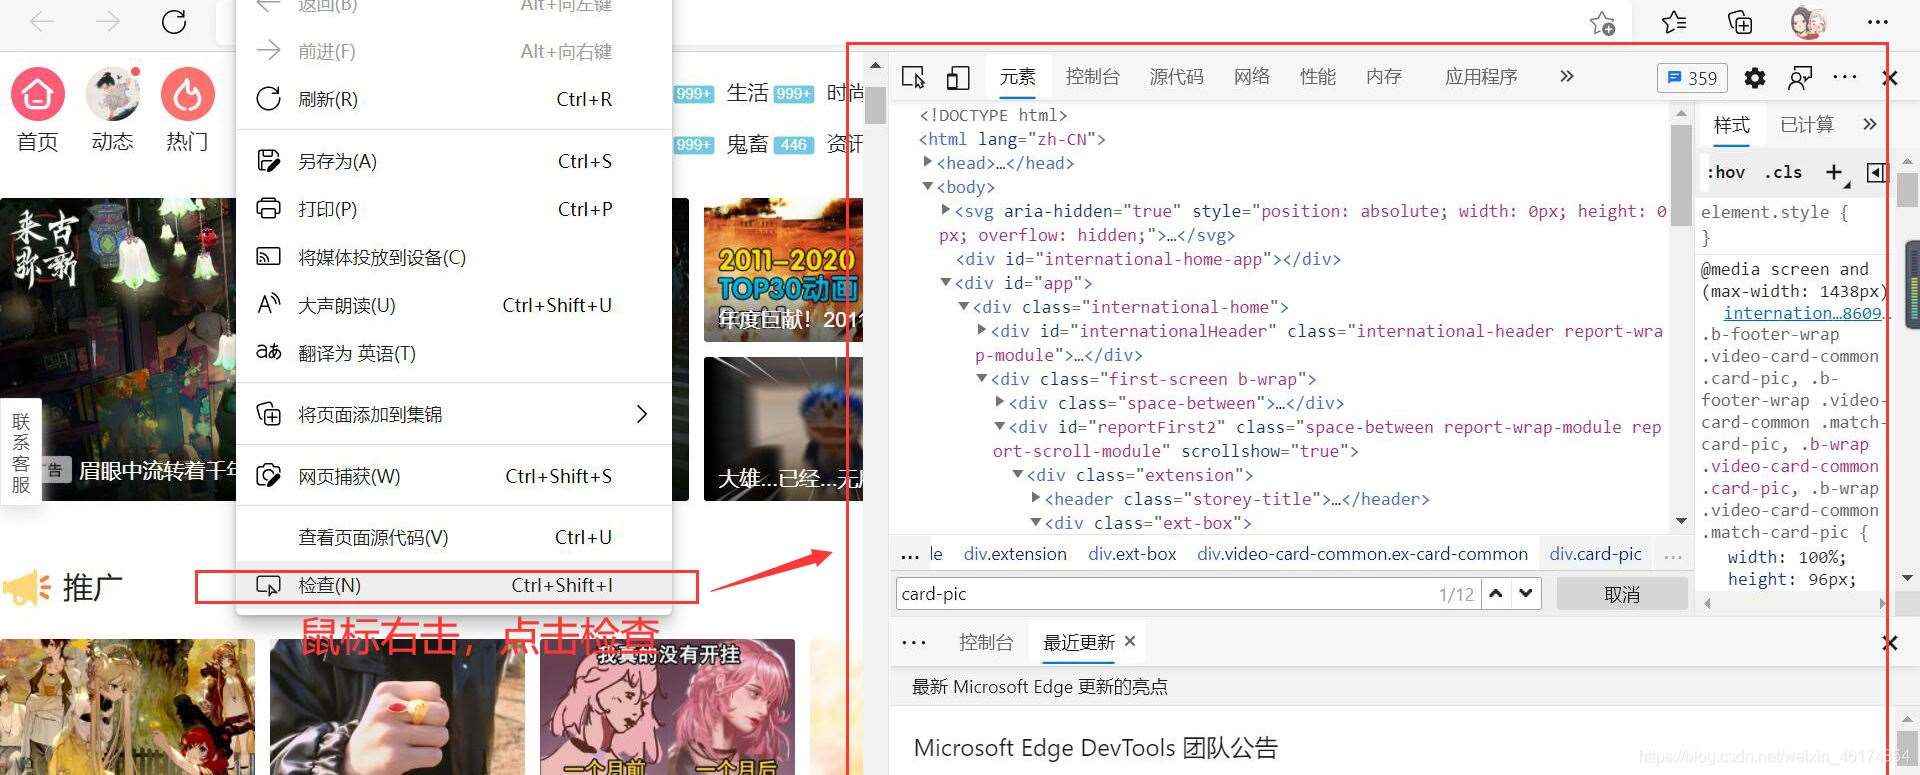Open the browser Collections icon
Screen dimensions: 1920x775
[1740, 22]
